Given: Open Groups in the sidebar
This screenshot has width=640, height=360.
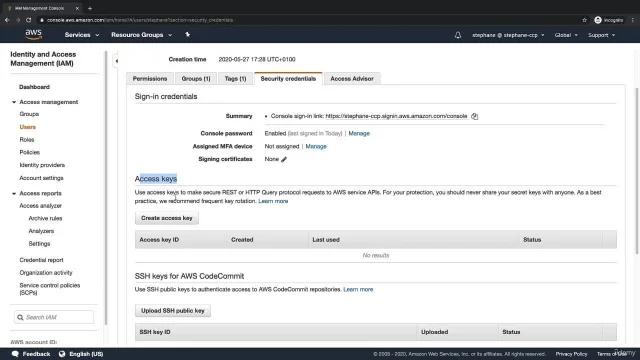Looking at the screenshot, I should 29,114.
